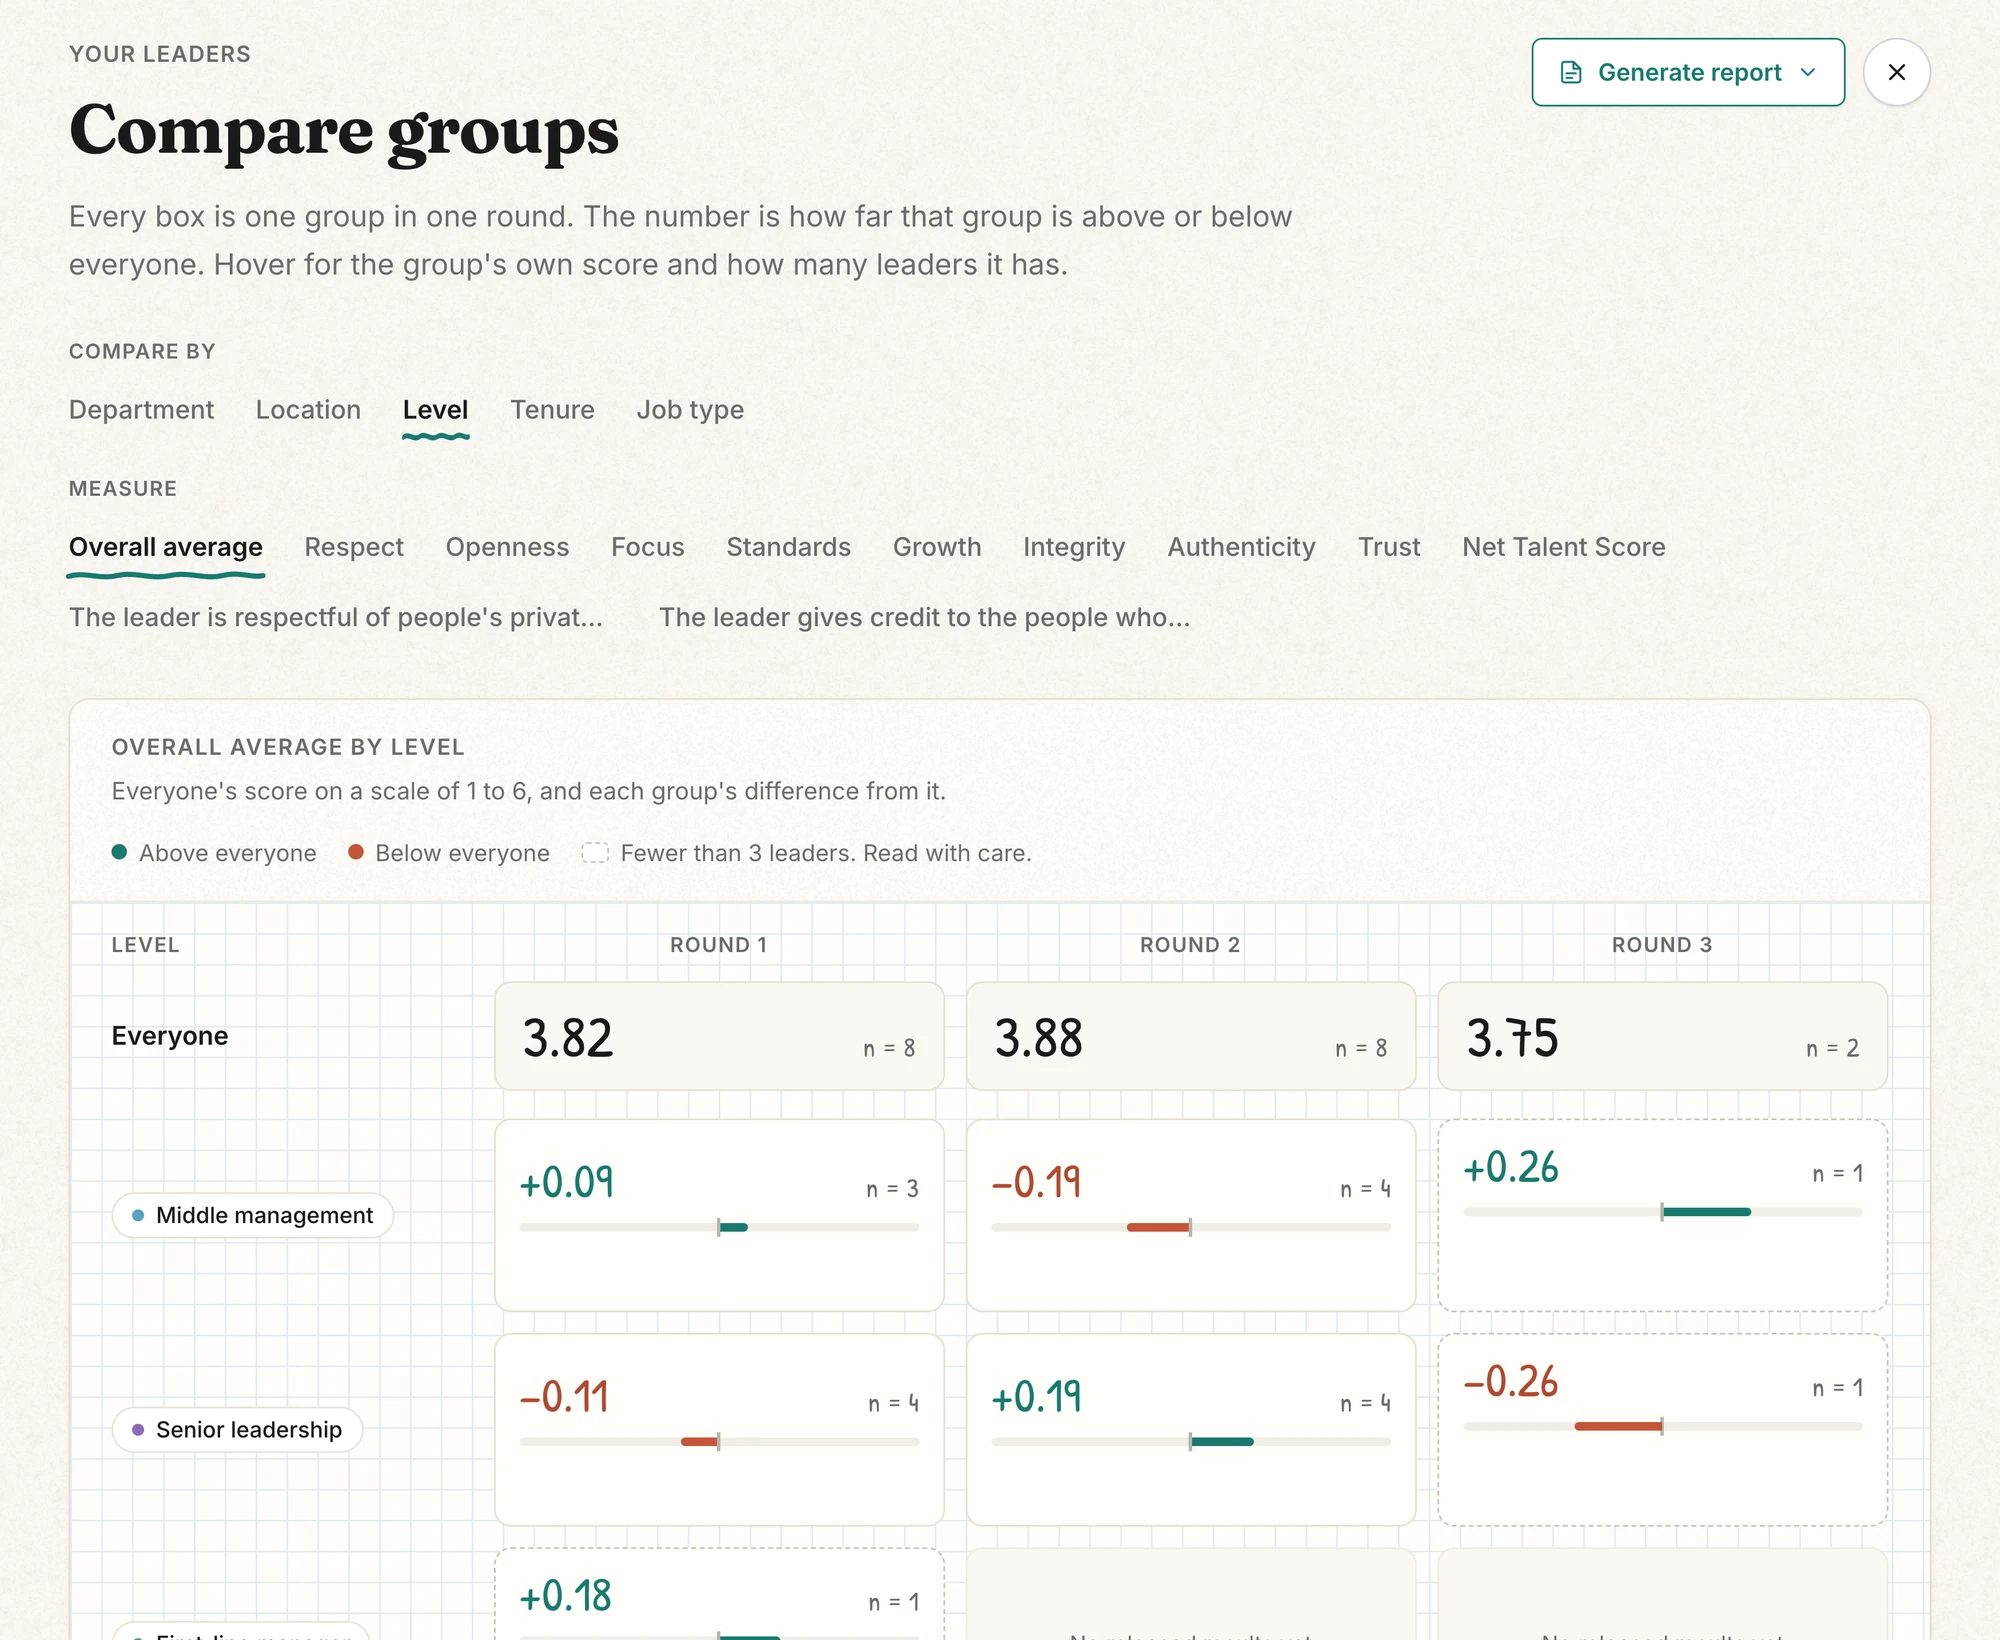Switch measure to Integrity

coord(1074,547)
